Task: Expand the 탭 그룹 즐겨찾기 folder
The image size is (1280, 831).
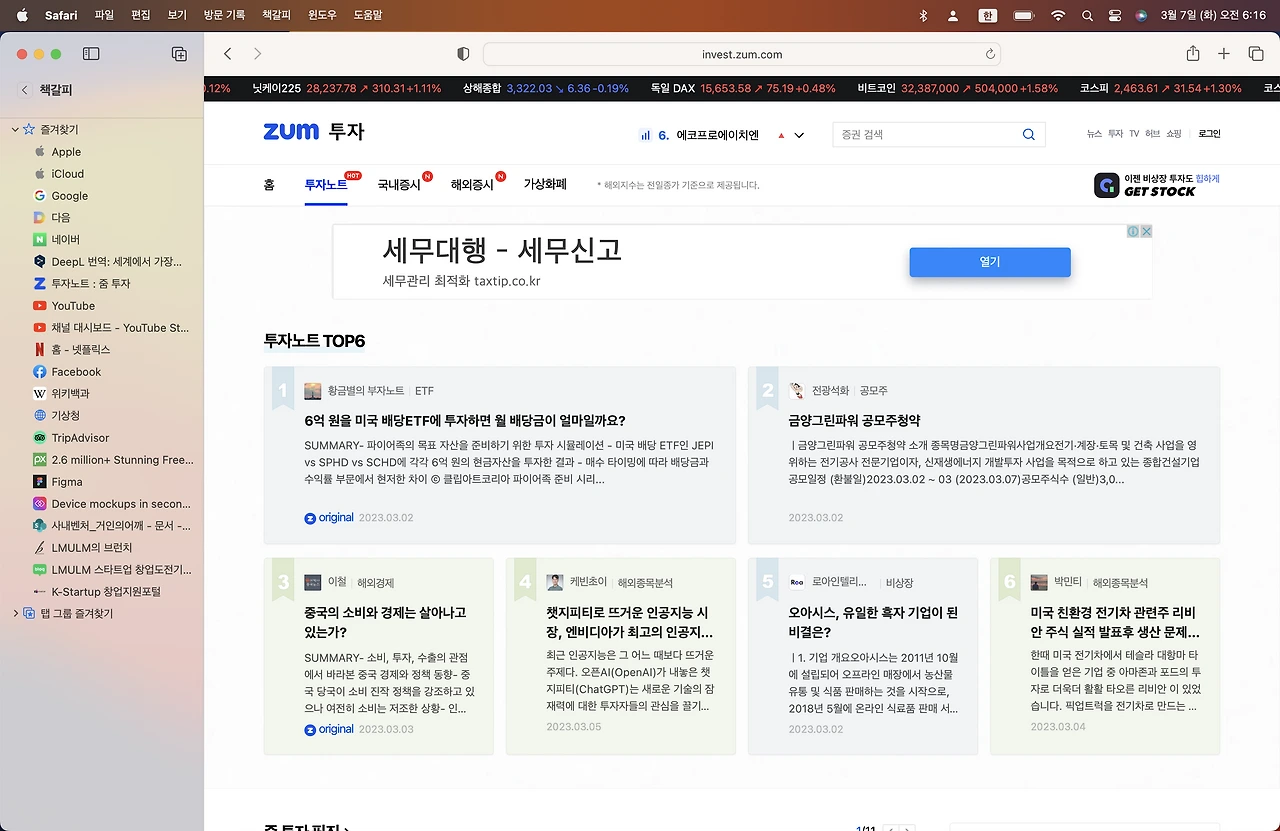Action: (x=15, y=614)
